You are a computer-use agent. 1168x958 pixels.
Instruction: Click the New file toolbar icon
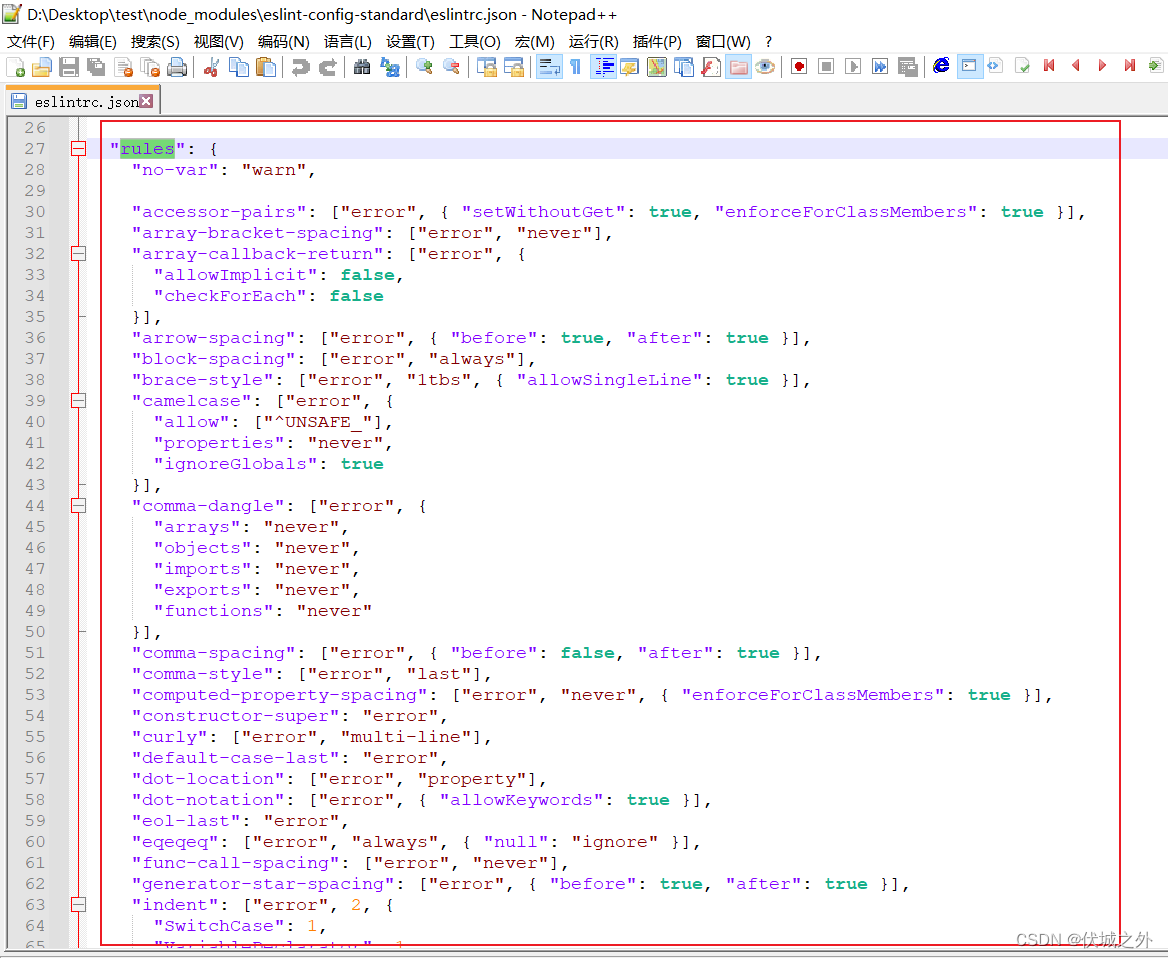tap(16, 67)
